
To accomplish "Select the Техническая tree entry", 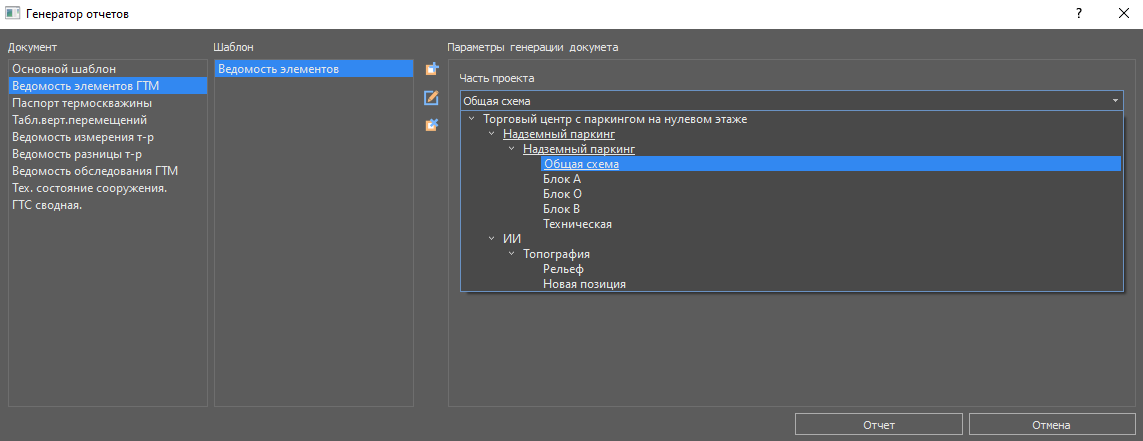I will tap(577, 224).
